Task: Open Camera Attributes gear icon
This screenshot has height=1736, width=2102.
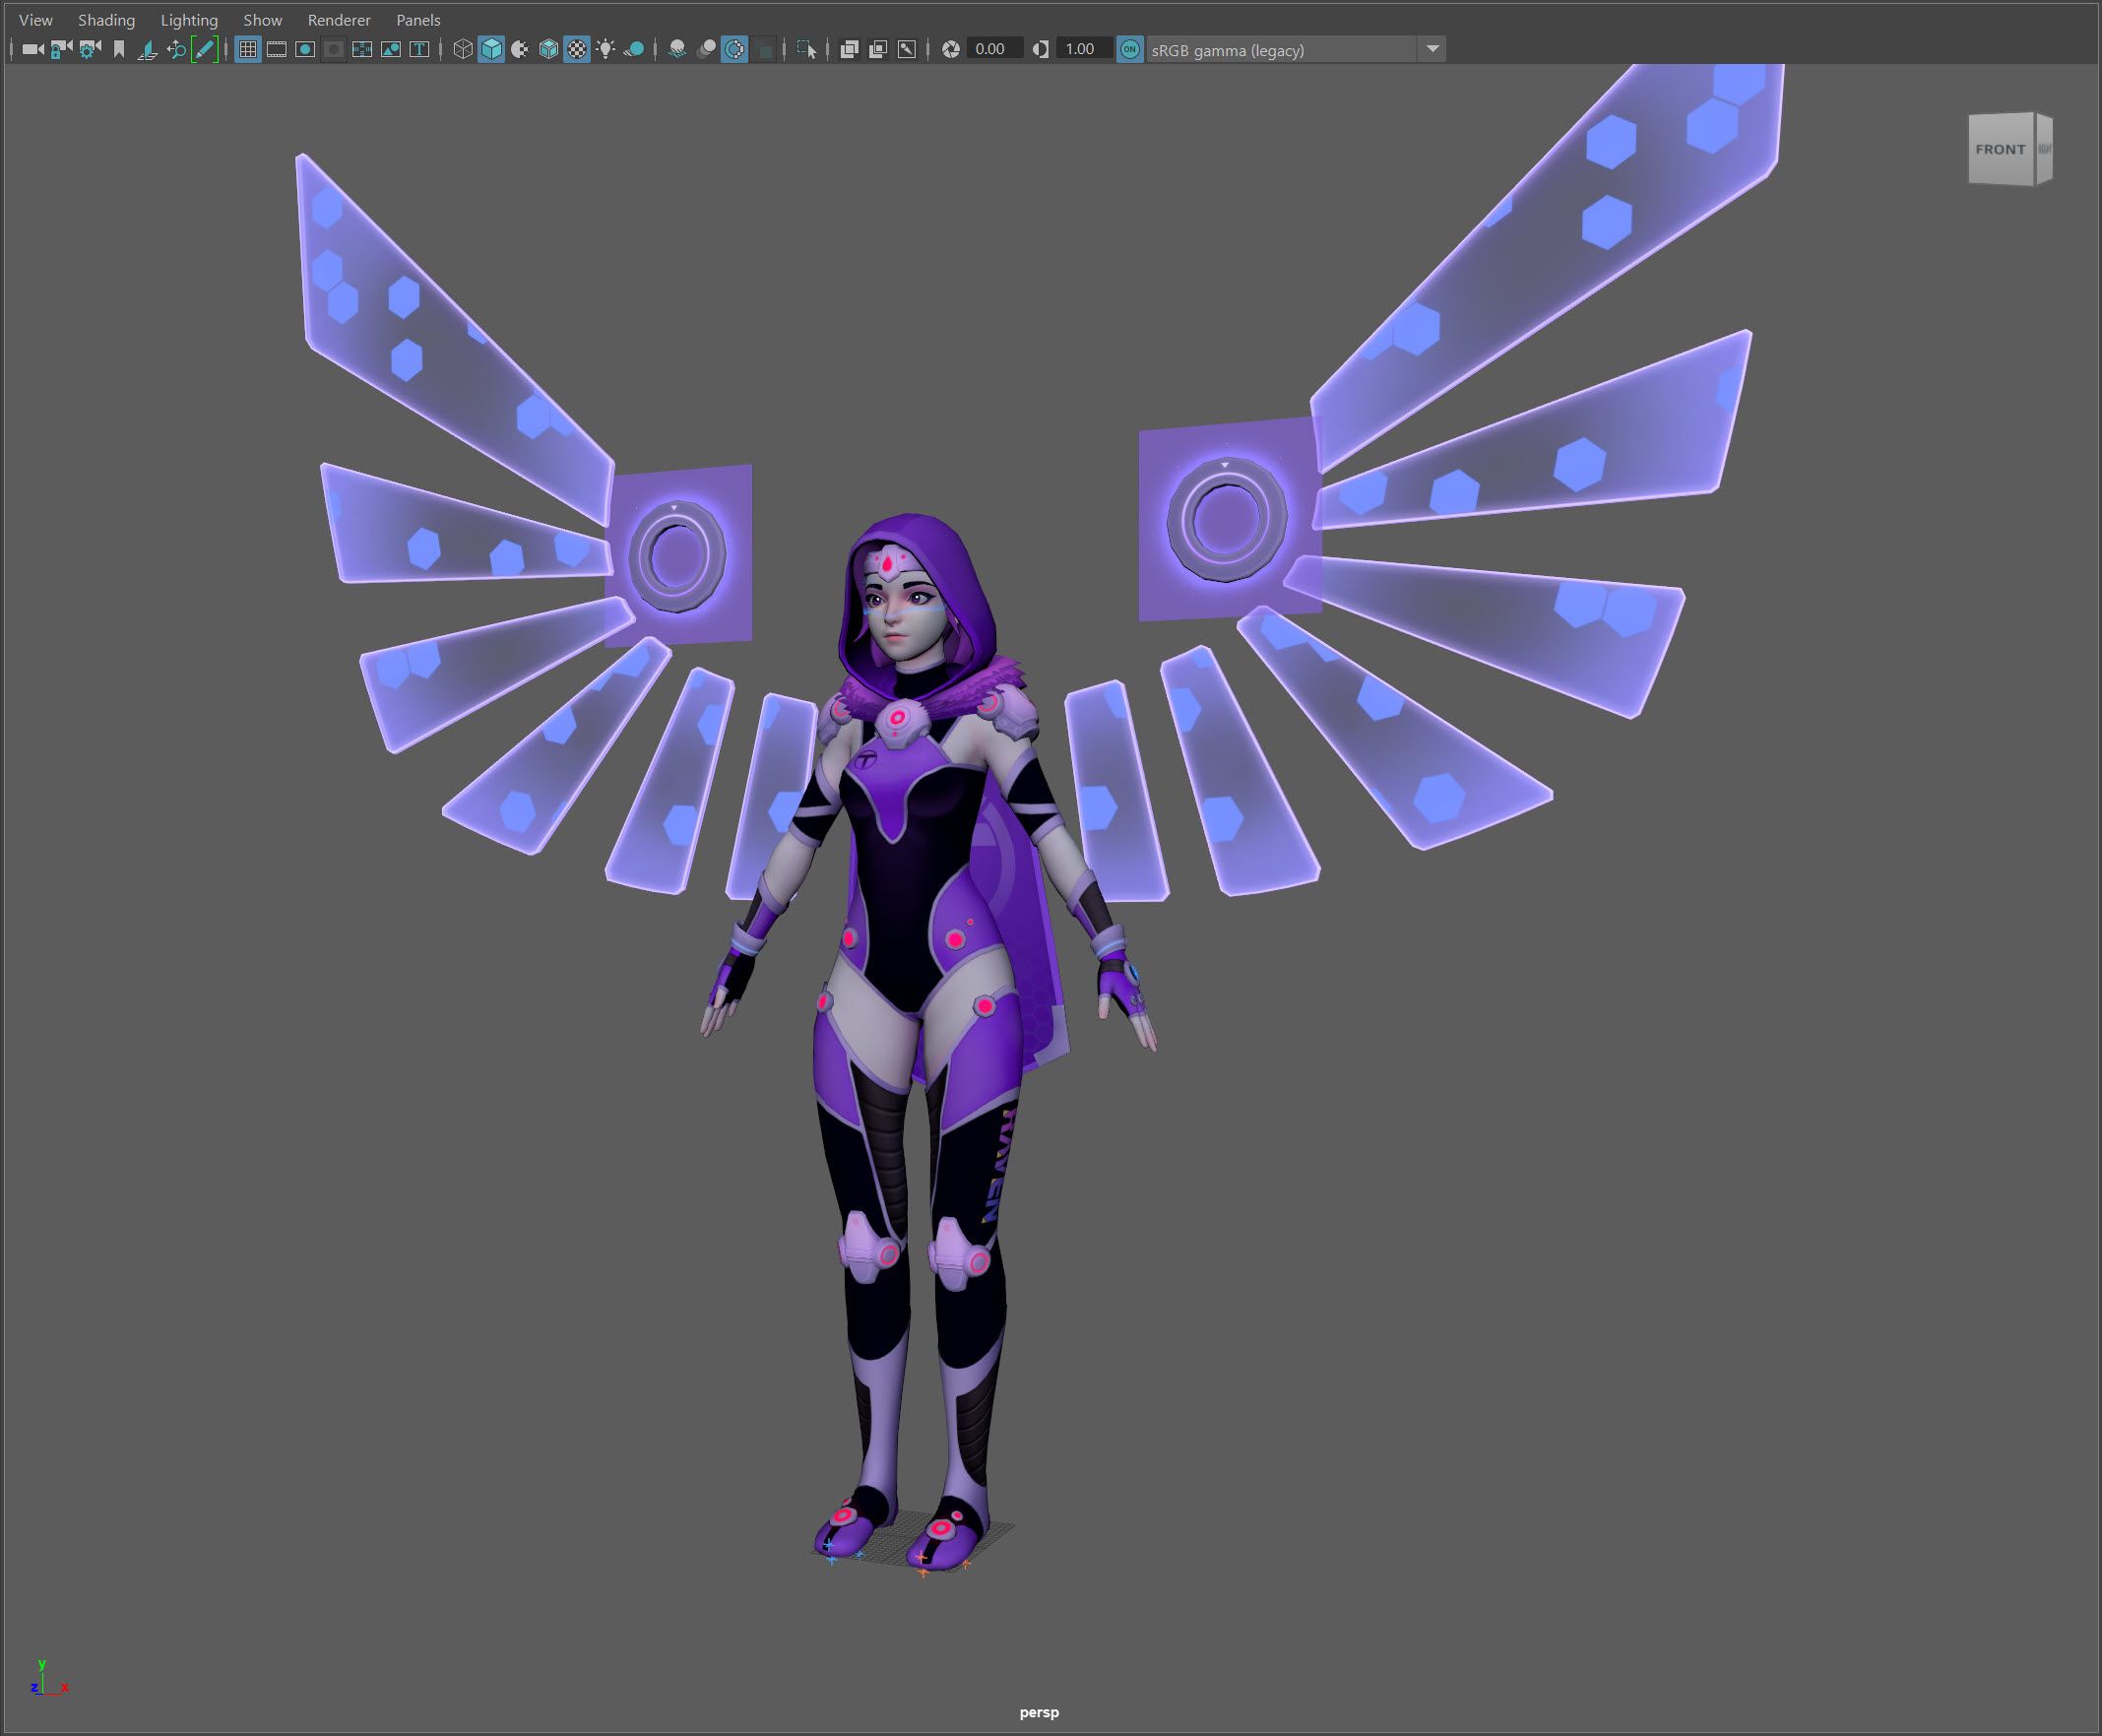Action: click(x=90, y=49)
